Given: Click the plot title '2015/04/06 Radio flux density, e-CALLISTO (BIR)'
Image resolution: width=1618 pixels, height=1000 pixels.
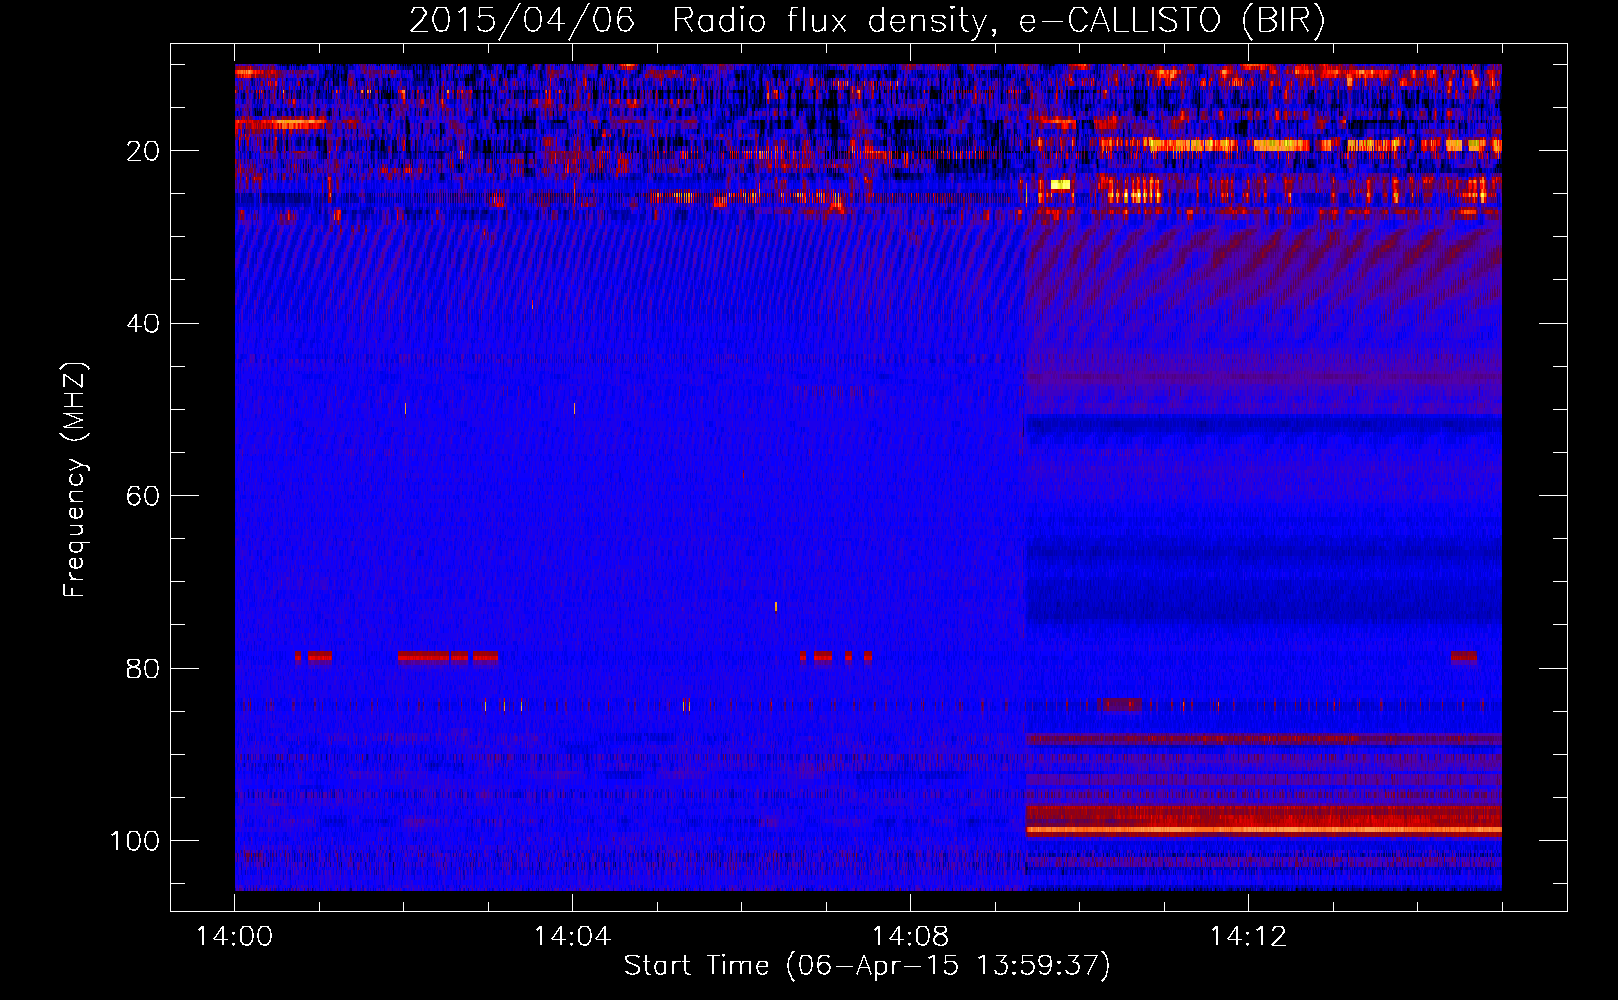Looking at the screenshot, I should tap(867, 21).
